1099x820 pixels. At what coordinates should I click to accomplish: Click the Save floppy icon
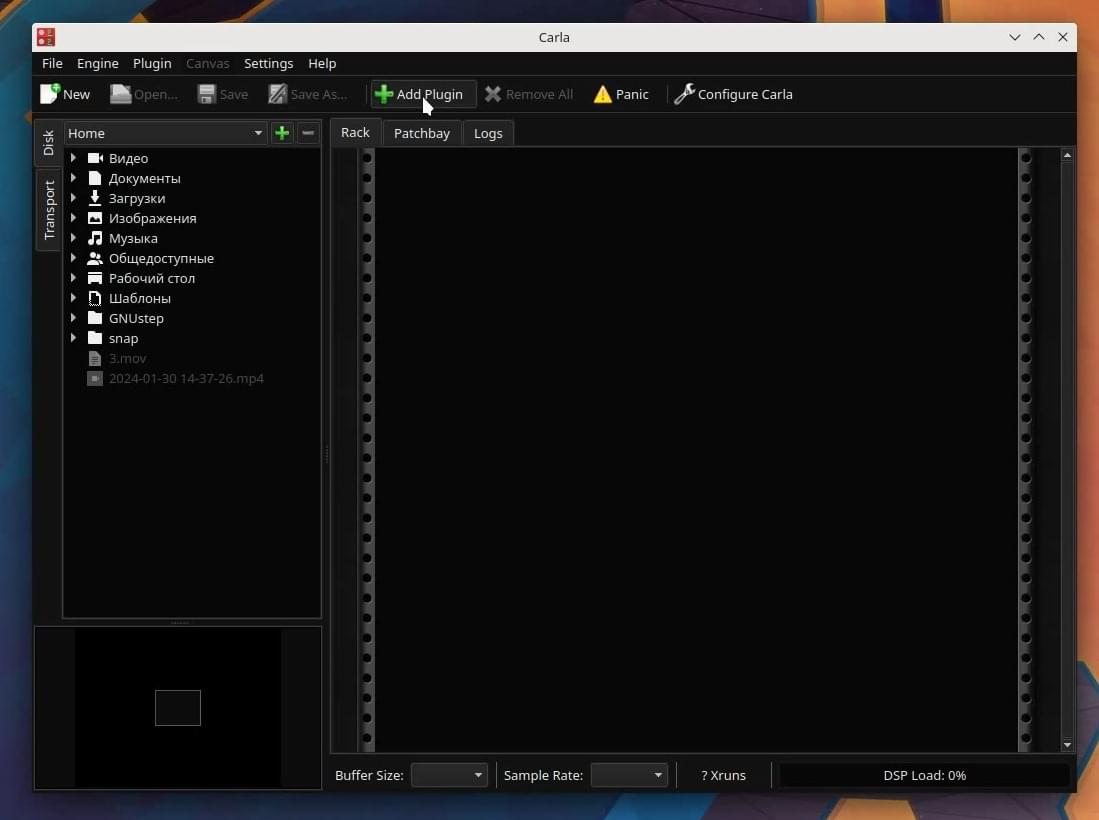click(x=206, y=94)
